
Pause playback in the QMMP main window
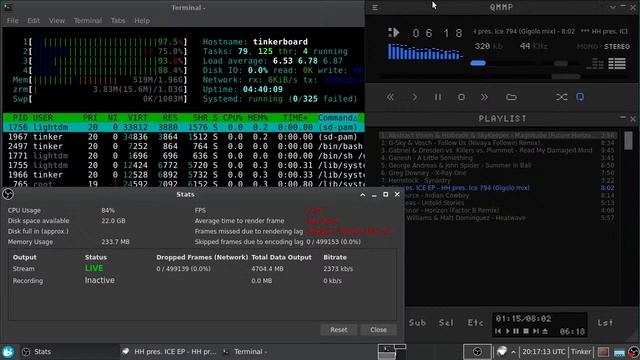coord(438,97)
